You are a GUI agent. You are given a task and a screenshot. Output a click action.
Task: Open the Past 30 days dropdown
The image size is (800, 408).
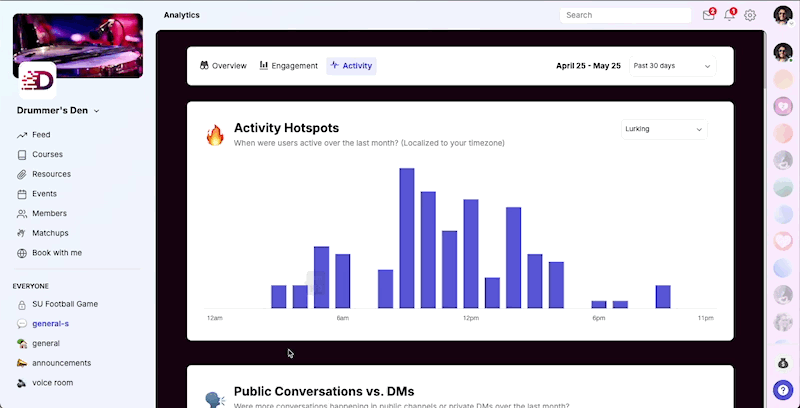(672, 66)
